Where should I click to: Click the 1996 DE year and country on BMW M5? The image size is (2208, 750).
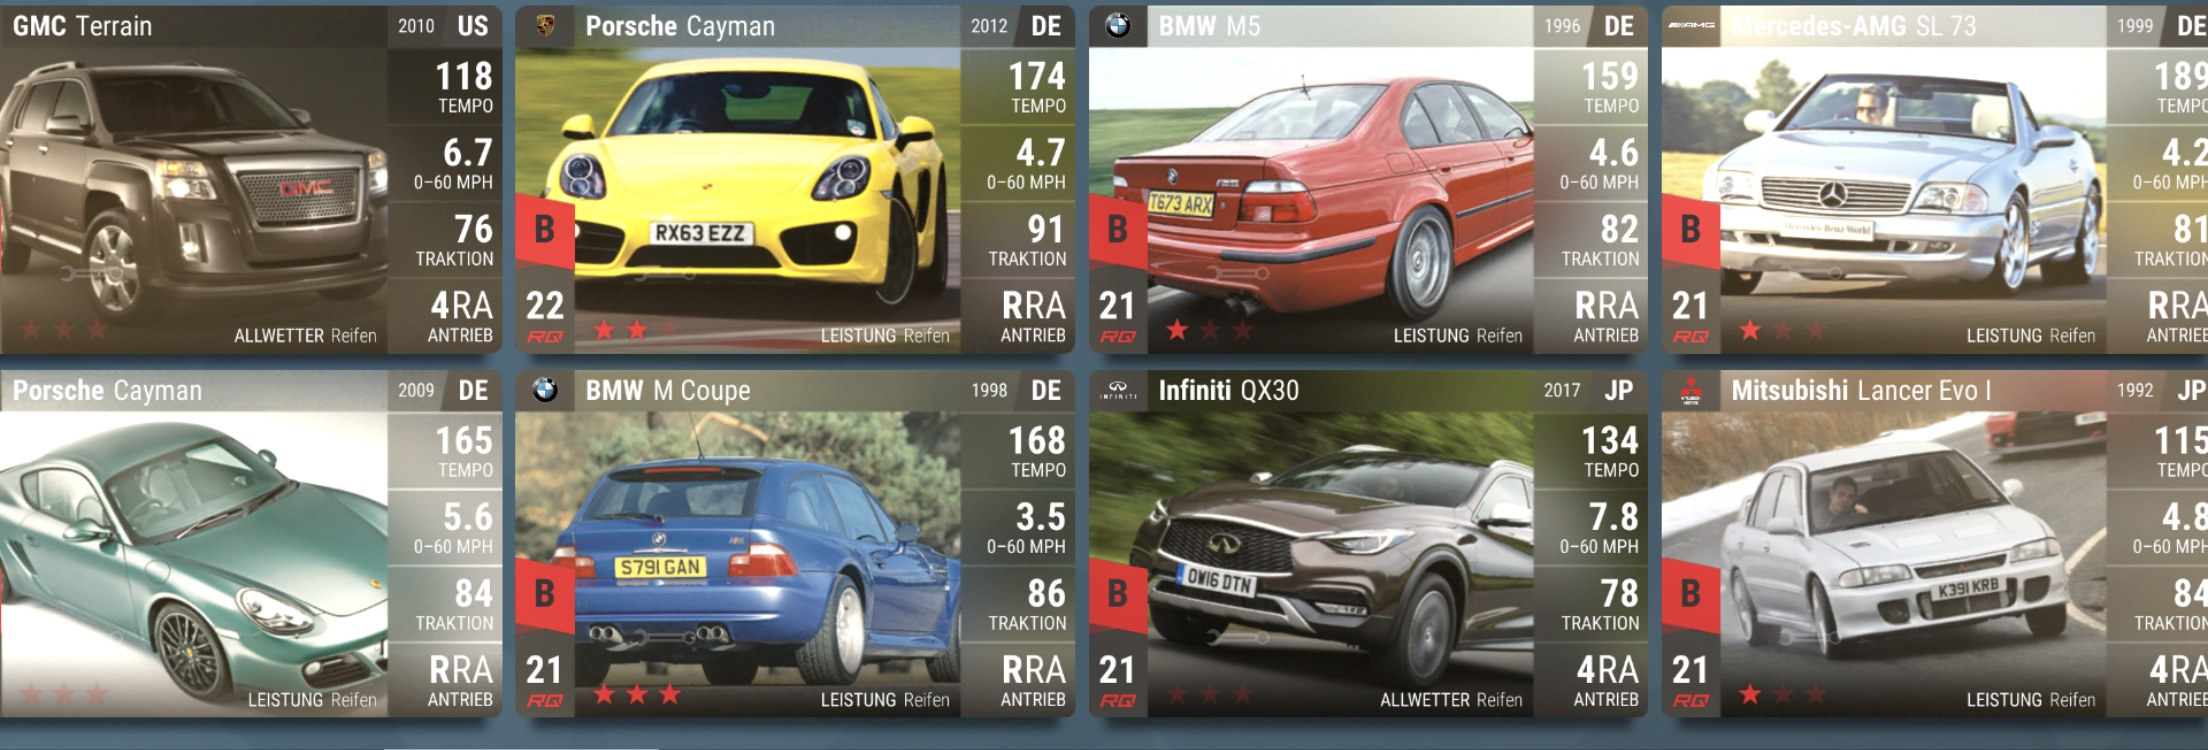[x=1589, y=26]
